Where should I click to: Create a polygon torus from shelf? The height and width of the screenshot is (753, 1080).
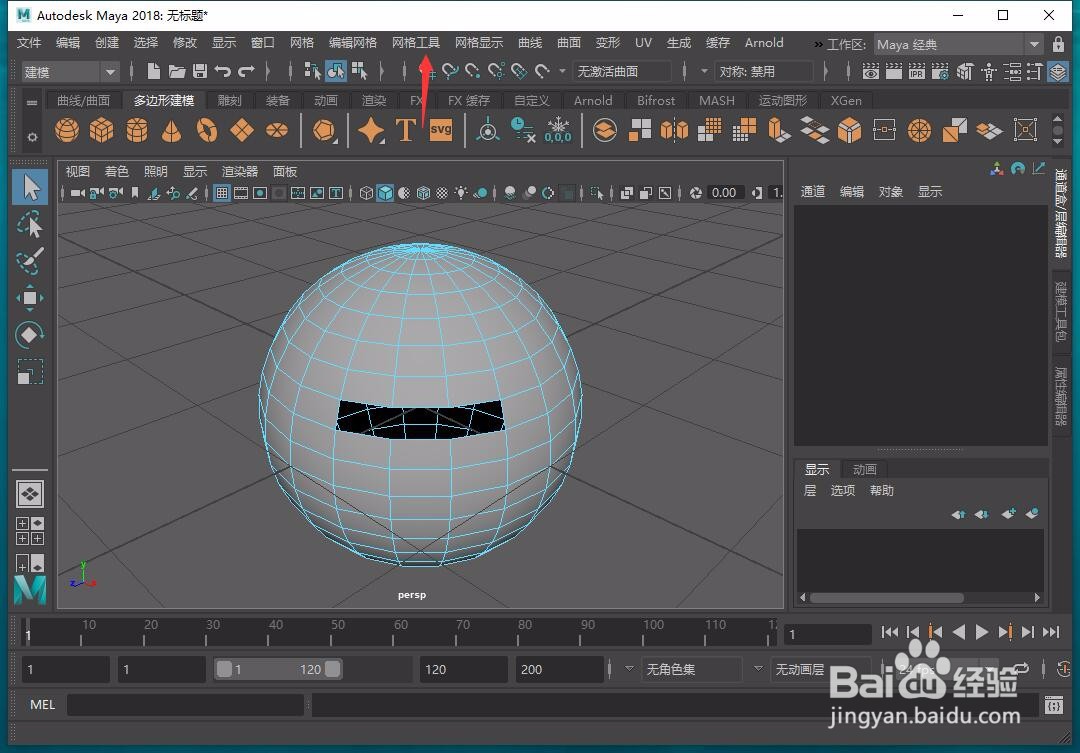pyautogui.click(x=207, y=130)
